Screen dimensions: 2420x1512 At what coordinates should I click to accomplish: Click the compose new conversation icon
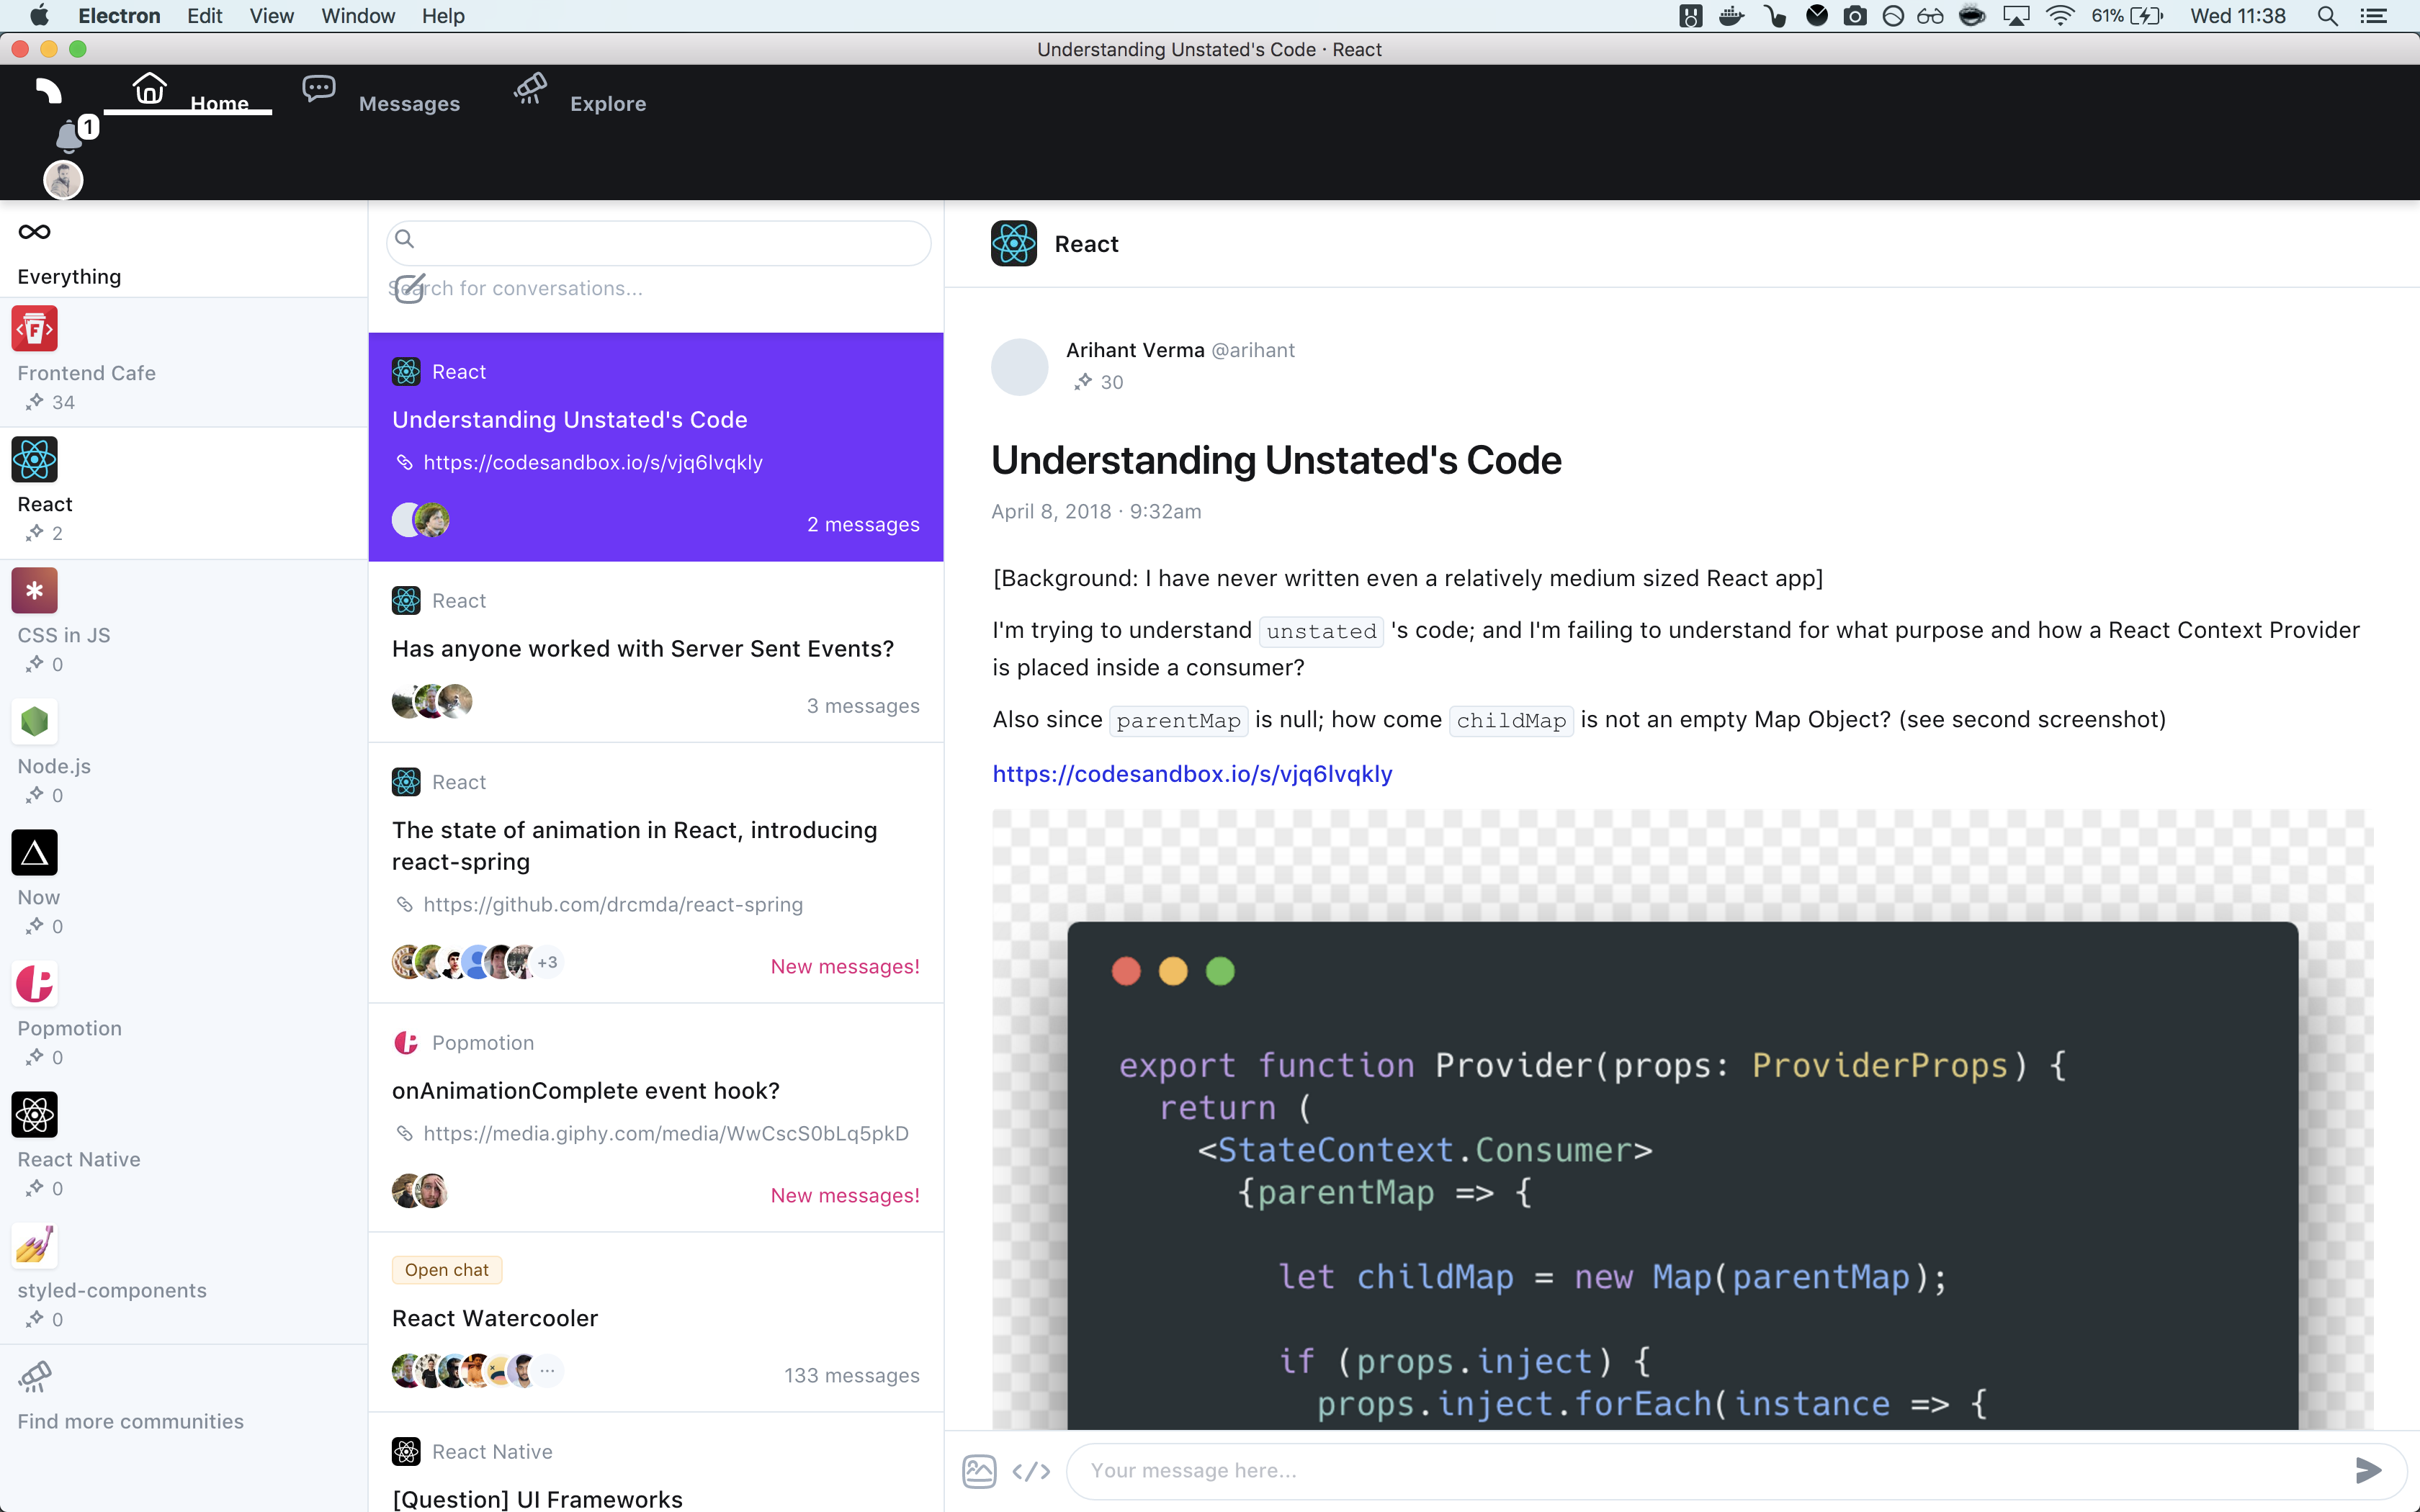409,288
